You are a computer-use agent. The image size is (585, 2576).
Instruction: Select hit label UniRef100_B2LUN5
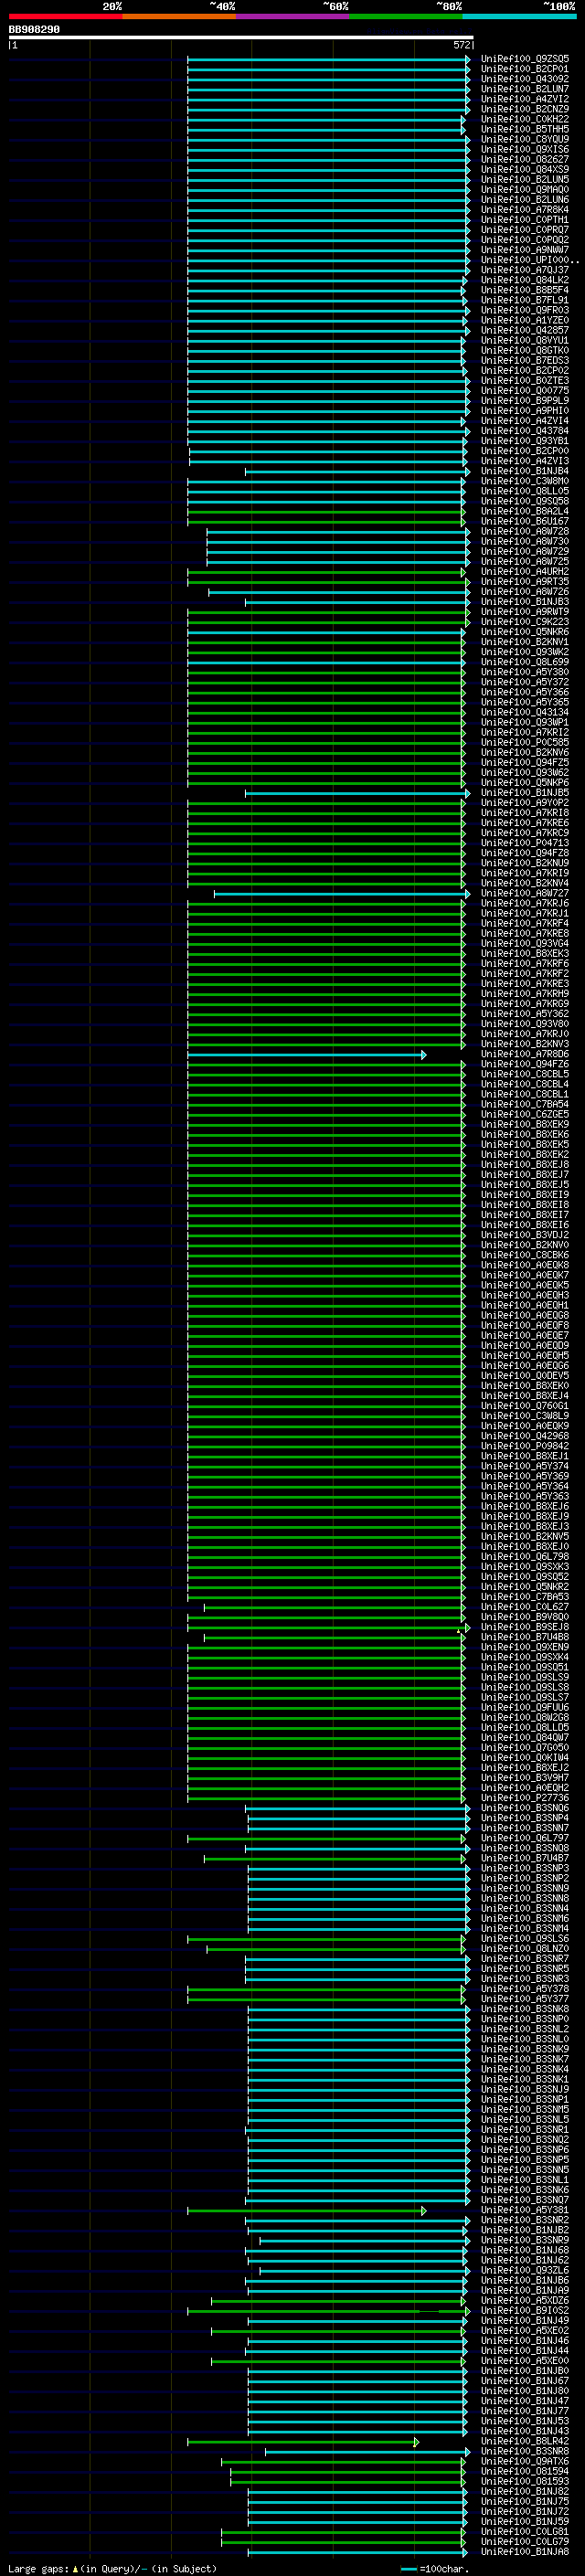pos(525,180)
